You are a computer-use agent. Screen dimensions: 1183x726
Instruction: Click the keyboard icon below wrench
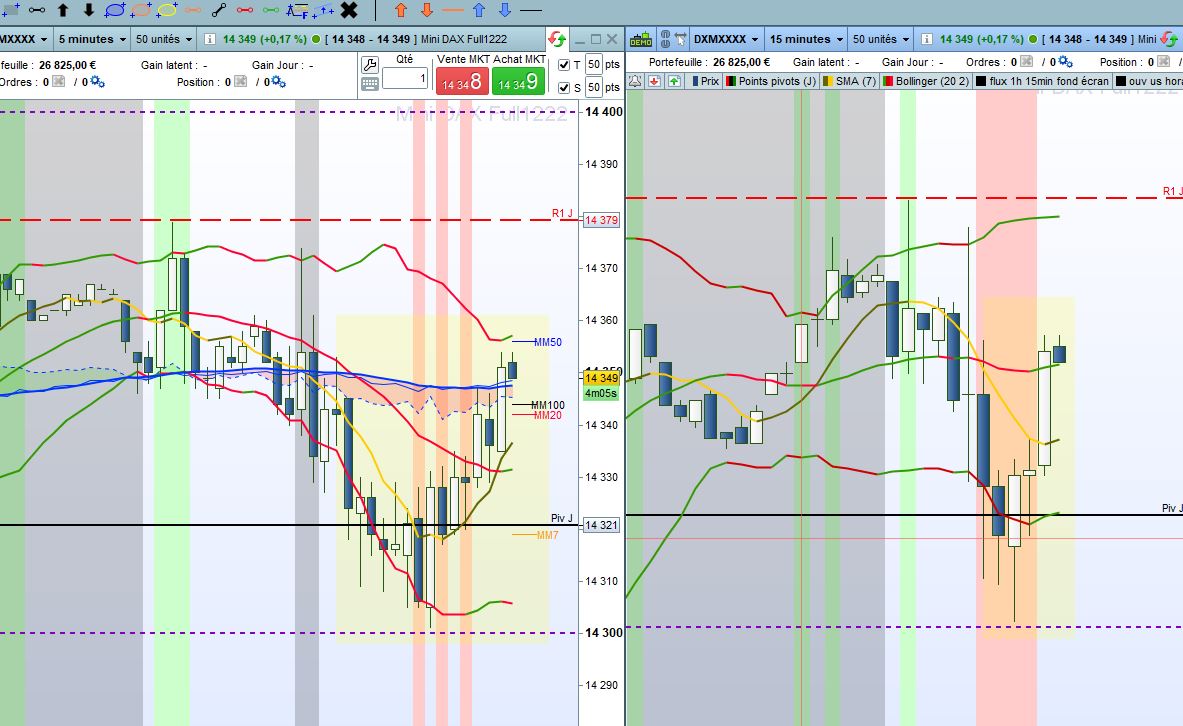(x=370, y=85)
